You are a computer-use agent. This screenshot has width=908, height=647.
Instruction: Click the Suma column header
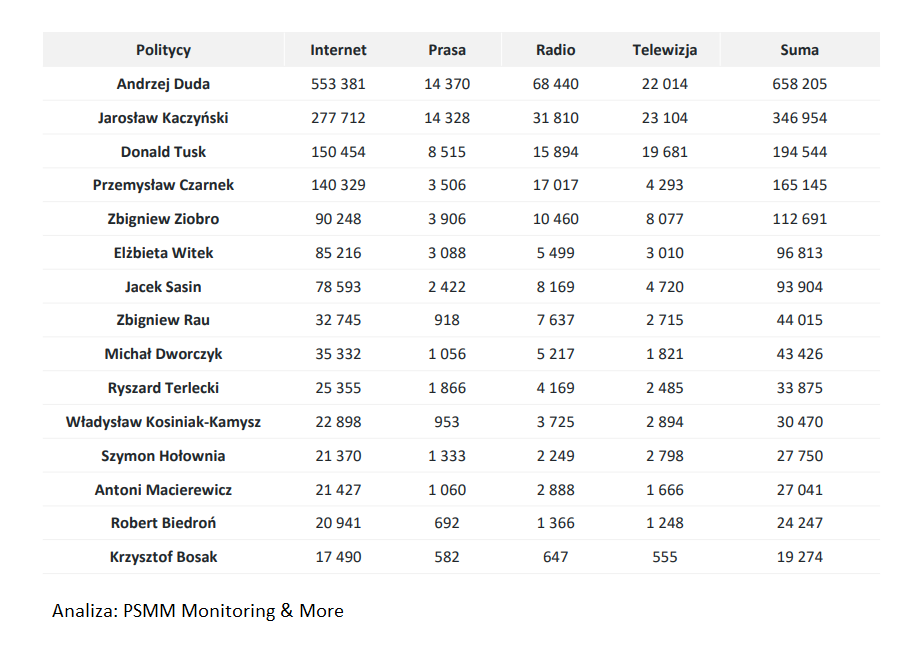pos(799,50)
